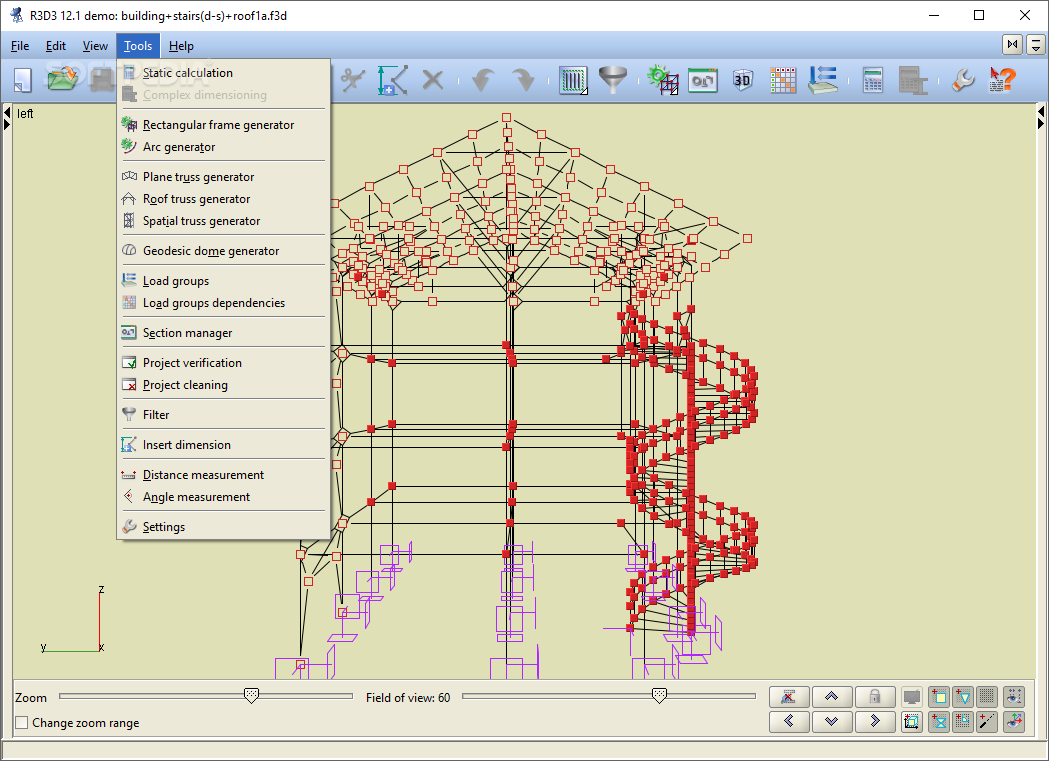Choose Arc generator menu entry
Viewport: 1049px width, 761px height.
click(x=223, y=147)
